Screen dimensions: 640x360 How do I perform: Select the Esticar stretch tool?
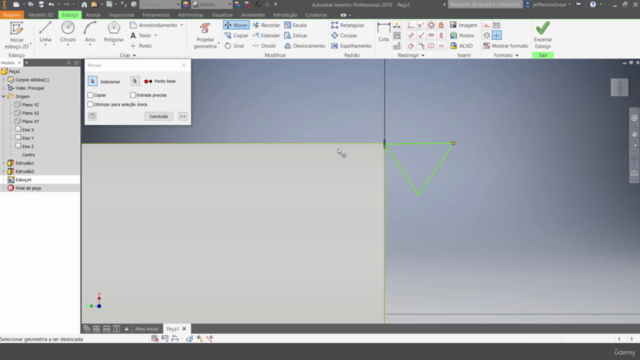click(296, 36)
